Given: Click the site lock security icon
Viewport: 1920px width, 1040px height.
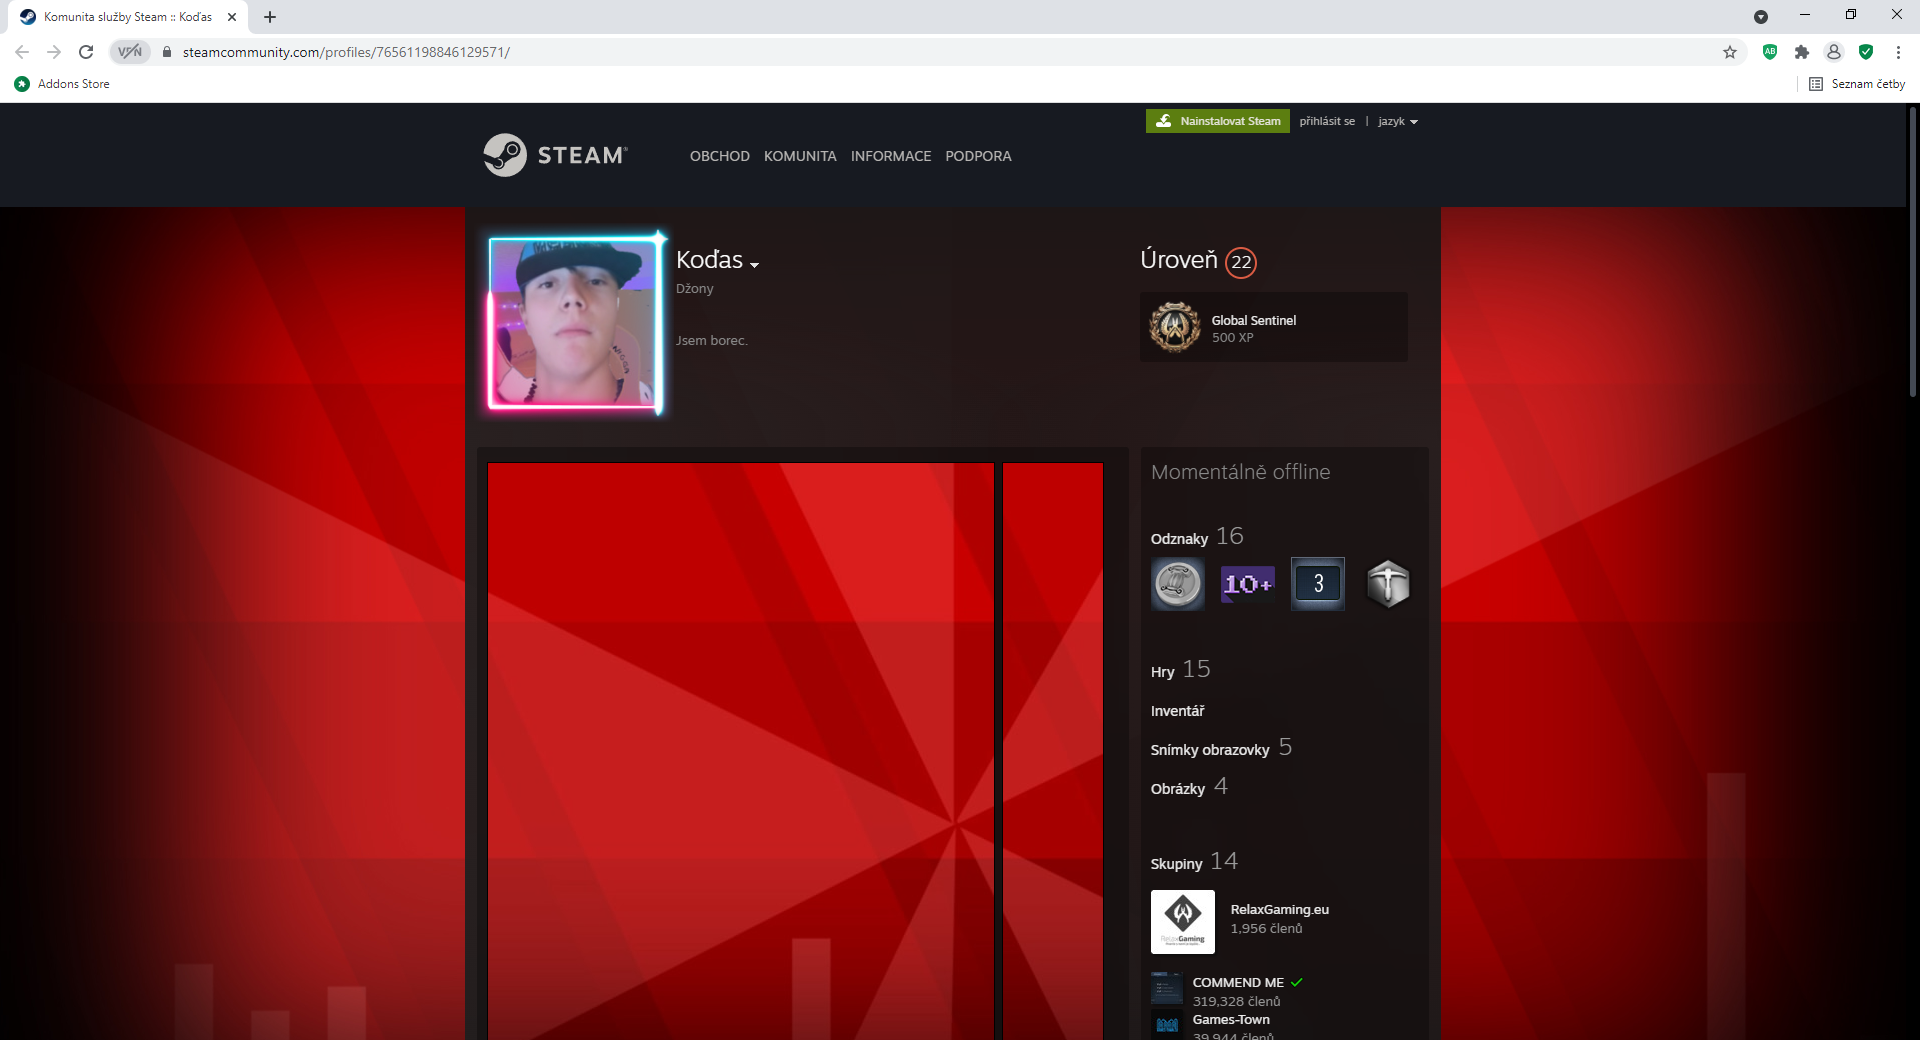Looking at the screenshot, I should point(167,52).
